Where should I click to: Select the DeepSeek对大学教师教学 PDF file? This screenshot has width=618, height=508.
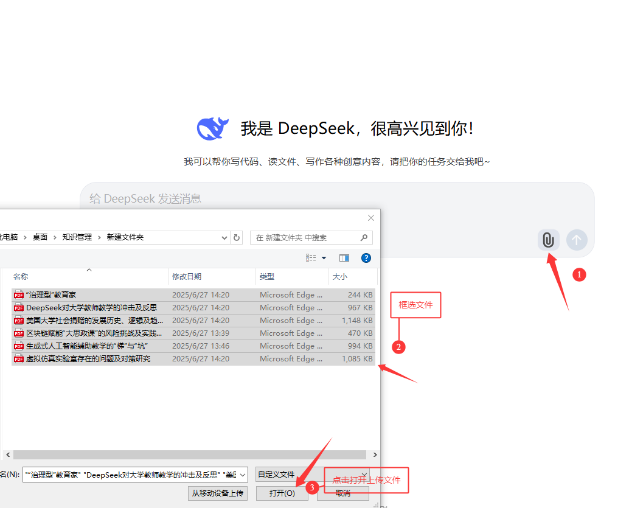(90, 308)
